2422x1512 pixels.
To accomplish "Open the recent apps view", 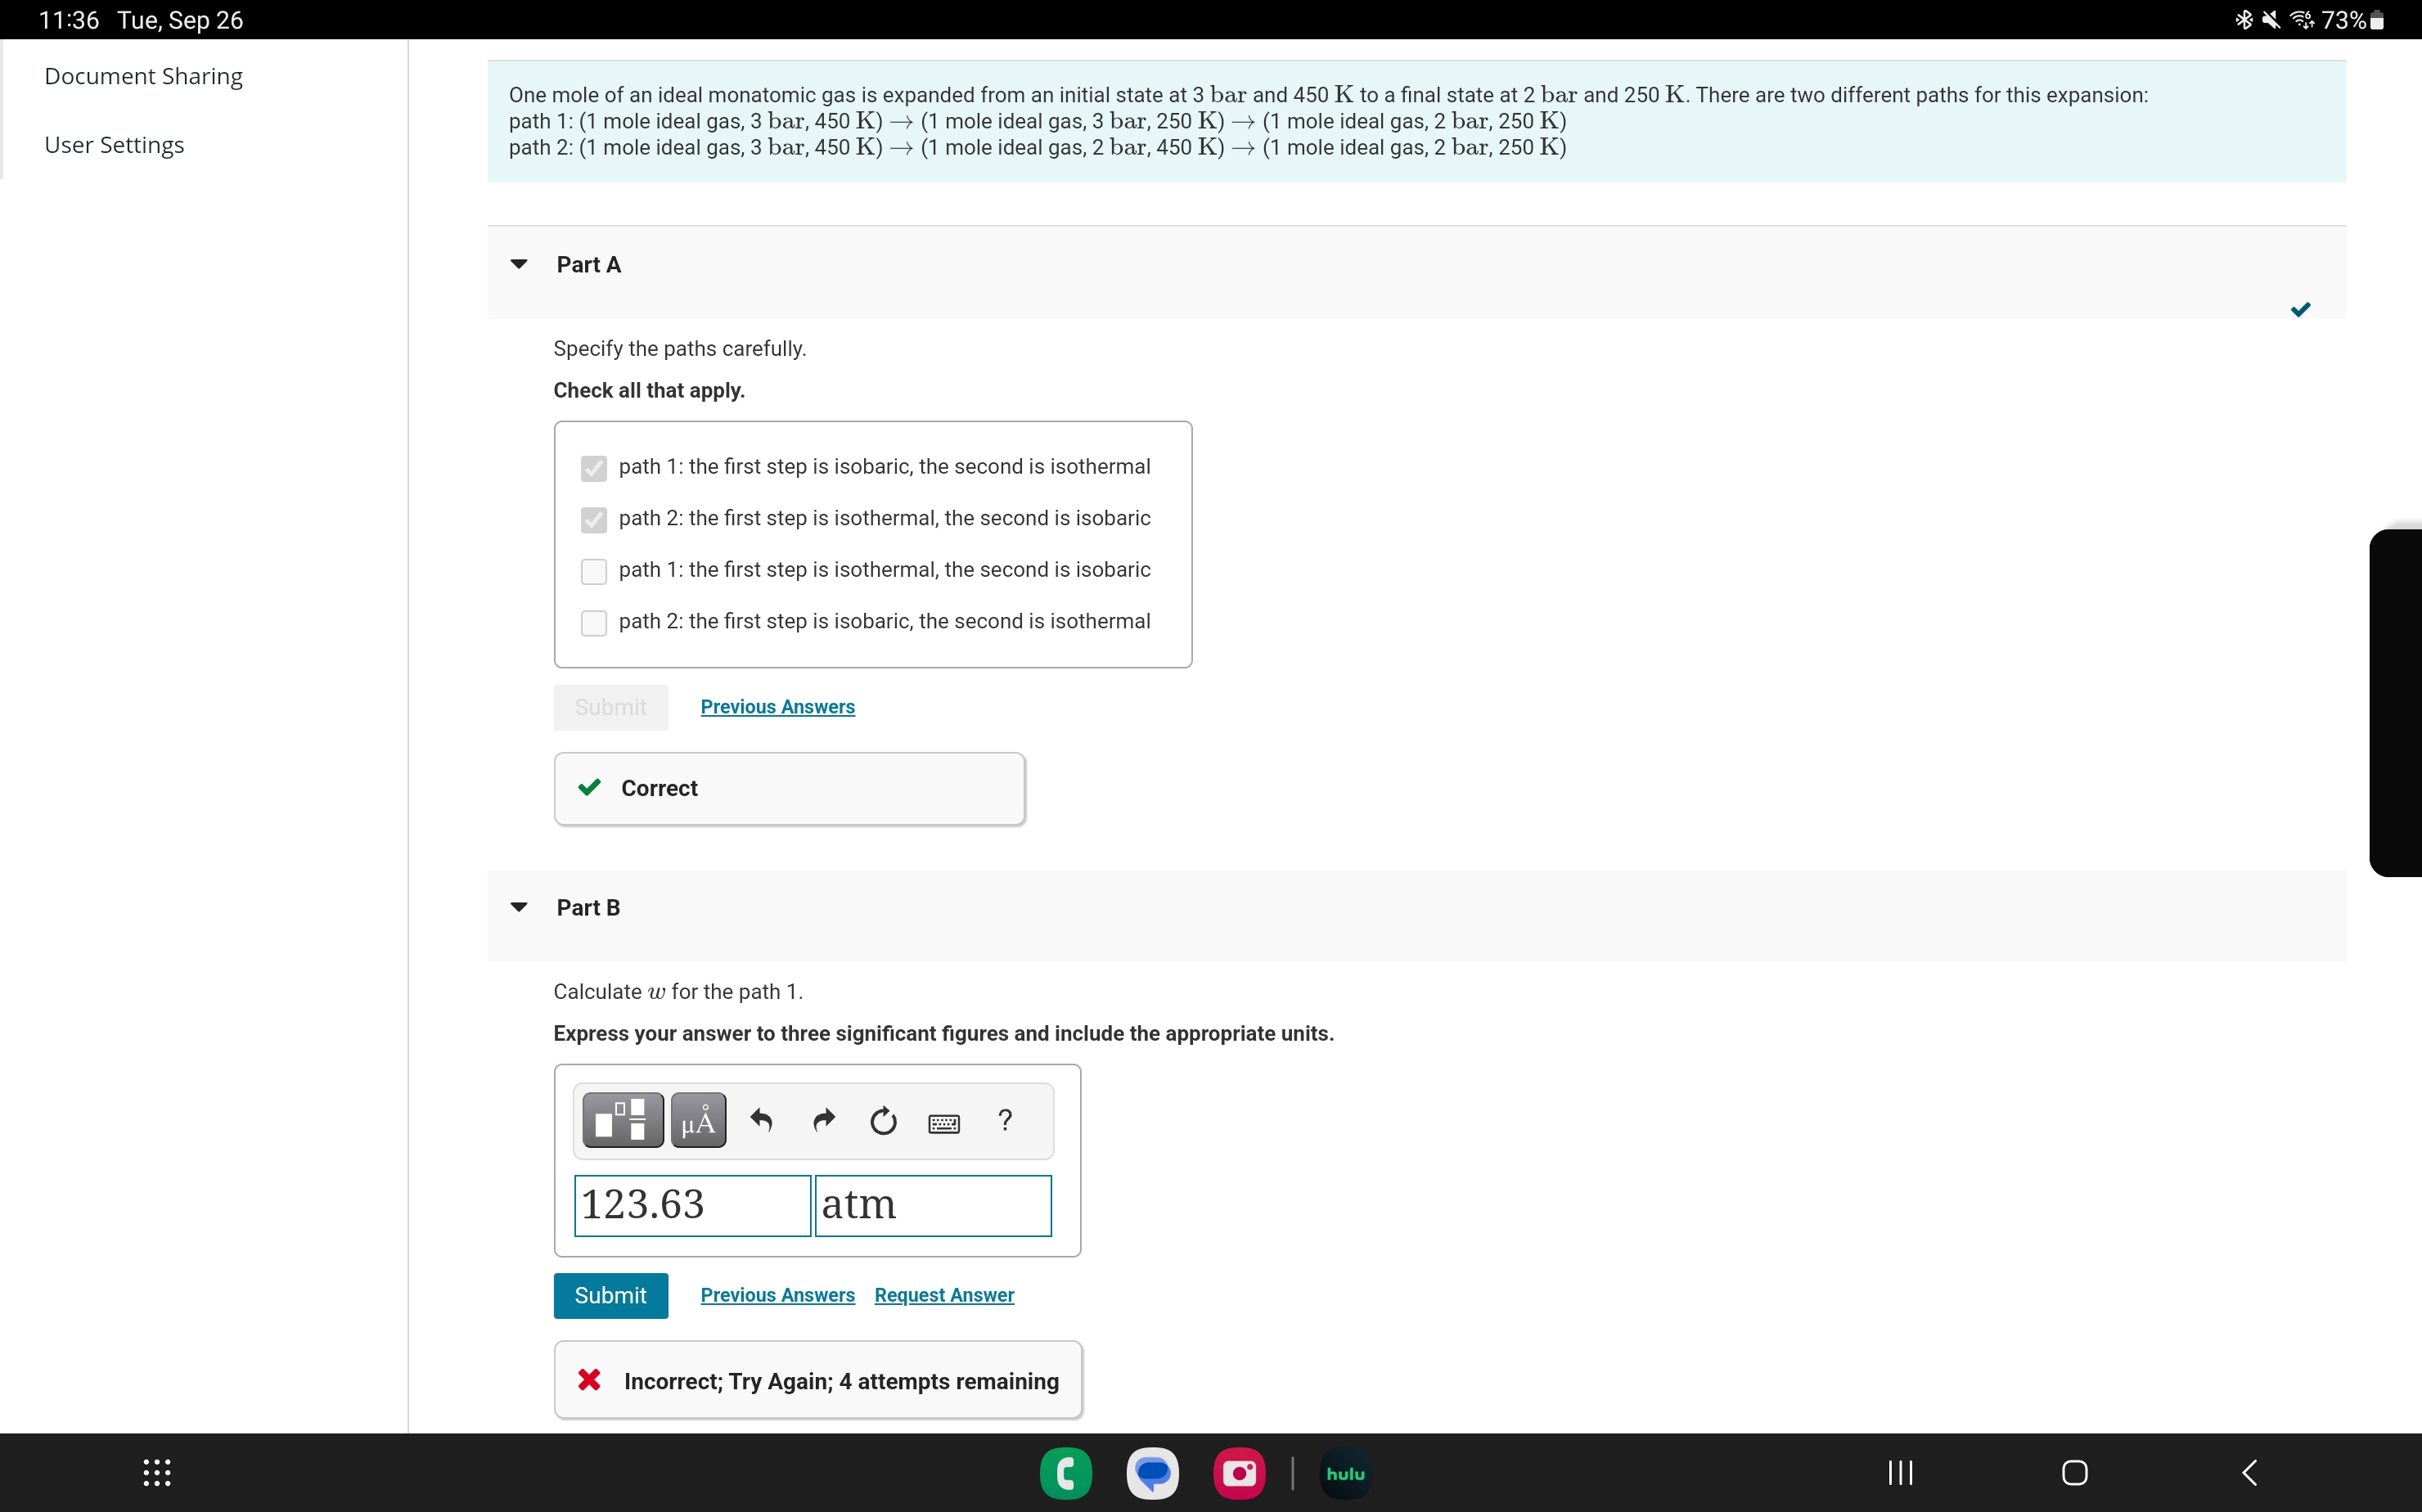I will 1898,1472.
